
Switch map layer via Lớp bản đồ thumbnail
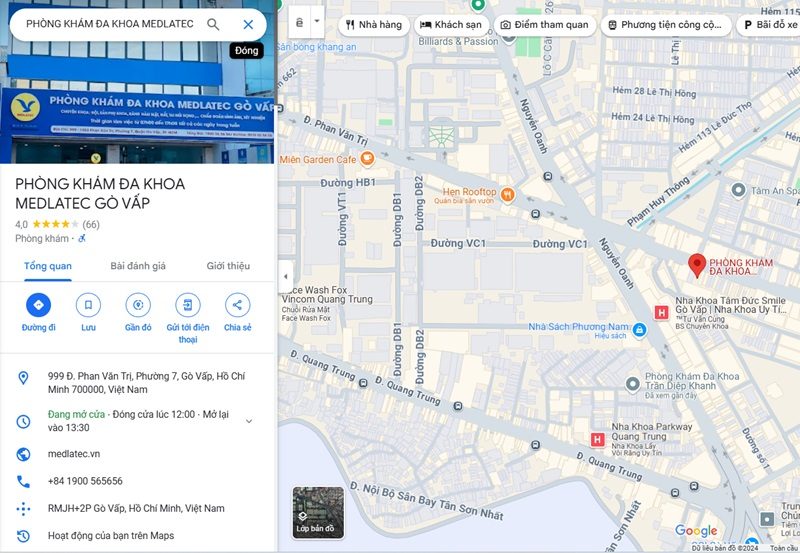coord(318,513)
